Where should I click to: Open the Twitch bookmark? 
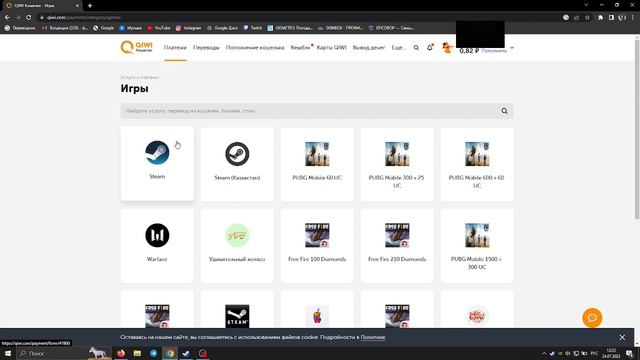[x=253, y=28]
